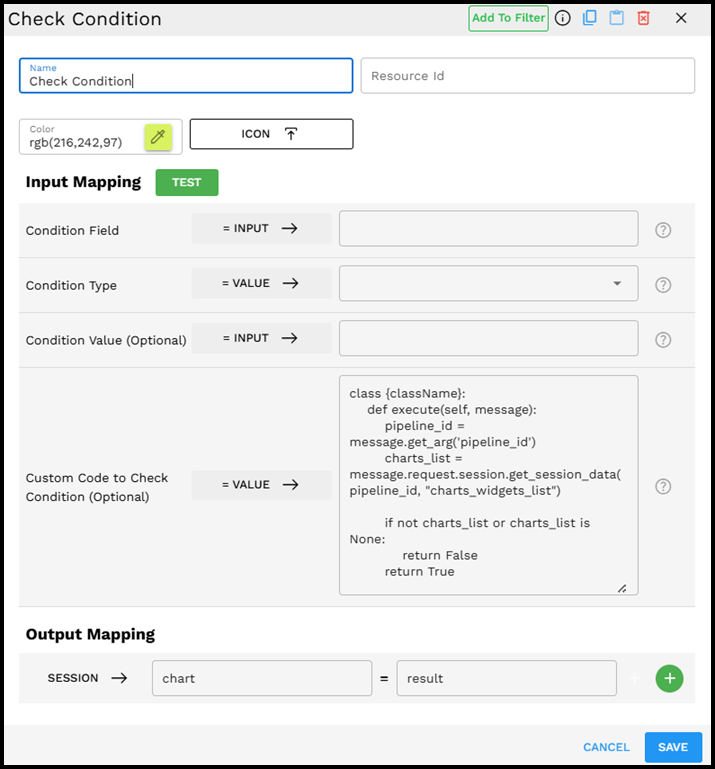Image resolution: width=715 pixels, height=769 pixels.
Task: Open help for Condition Type
Action: pos(663,285)
